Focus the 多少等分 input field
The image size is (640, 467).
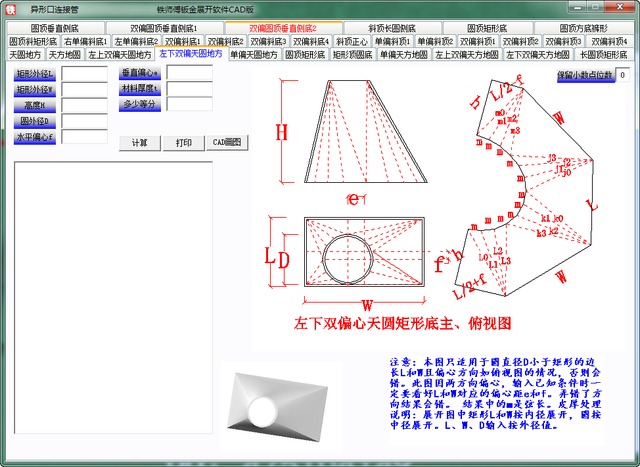(189, 104)
